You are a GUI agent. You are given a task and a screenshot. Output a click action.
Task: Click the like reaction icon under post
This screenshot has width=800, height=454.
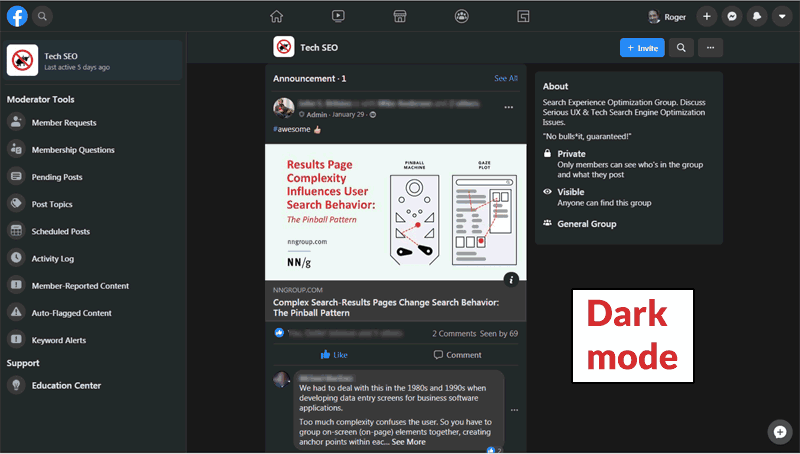[x=279, y=333]
